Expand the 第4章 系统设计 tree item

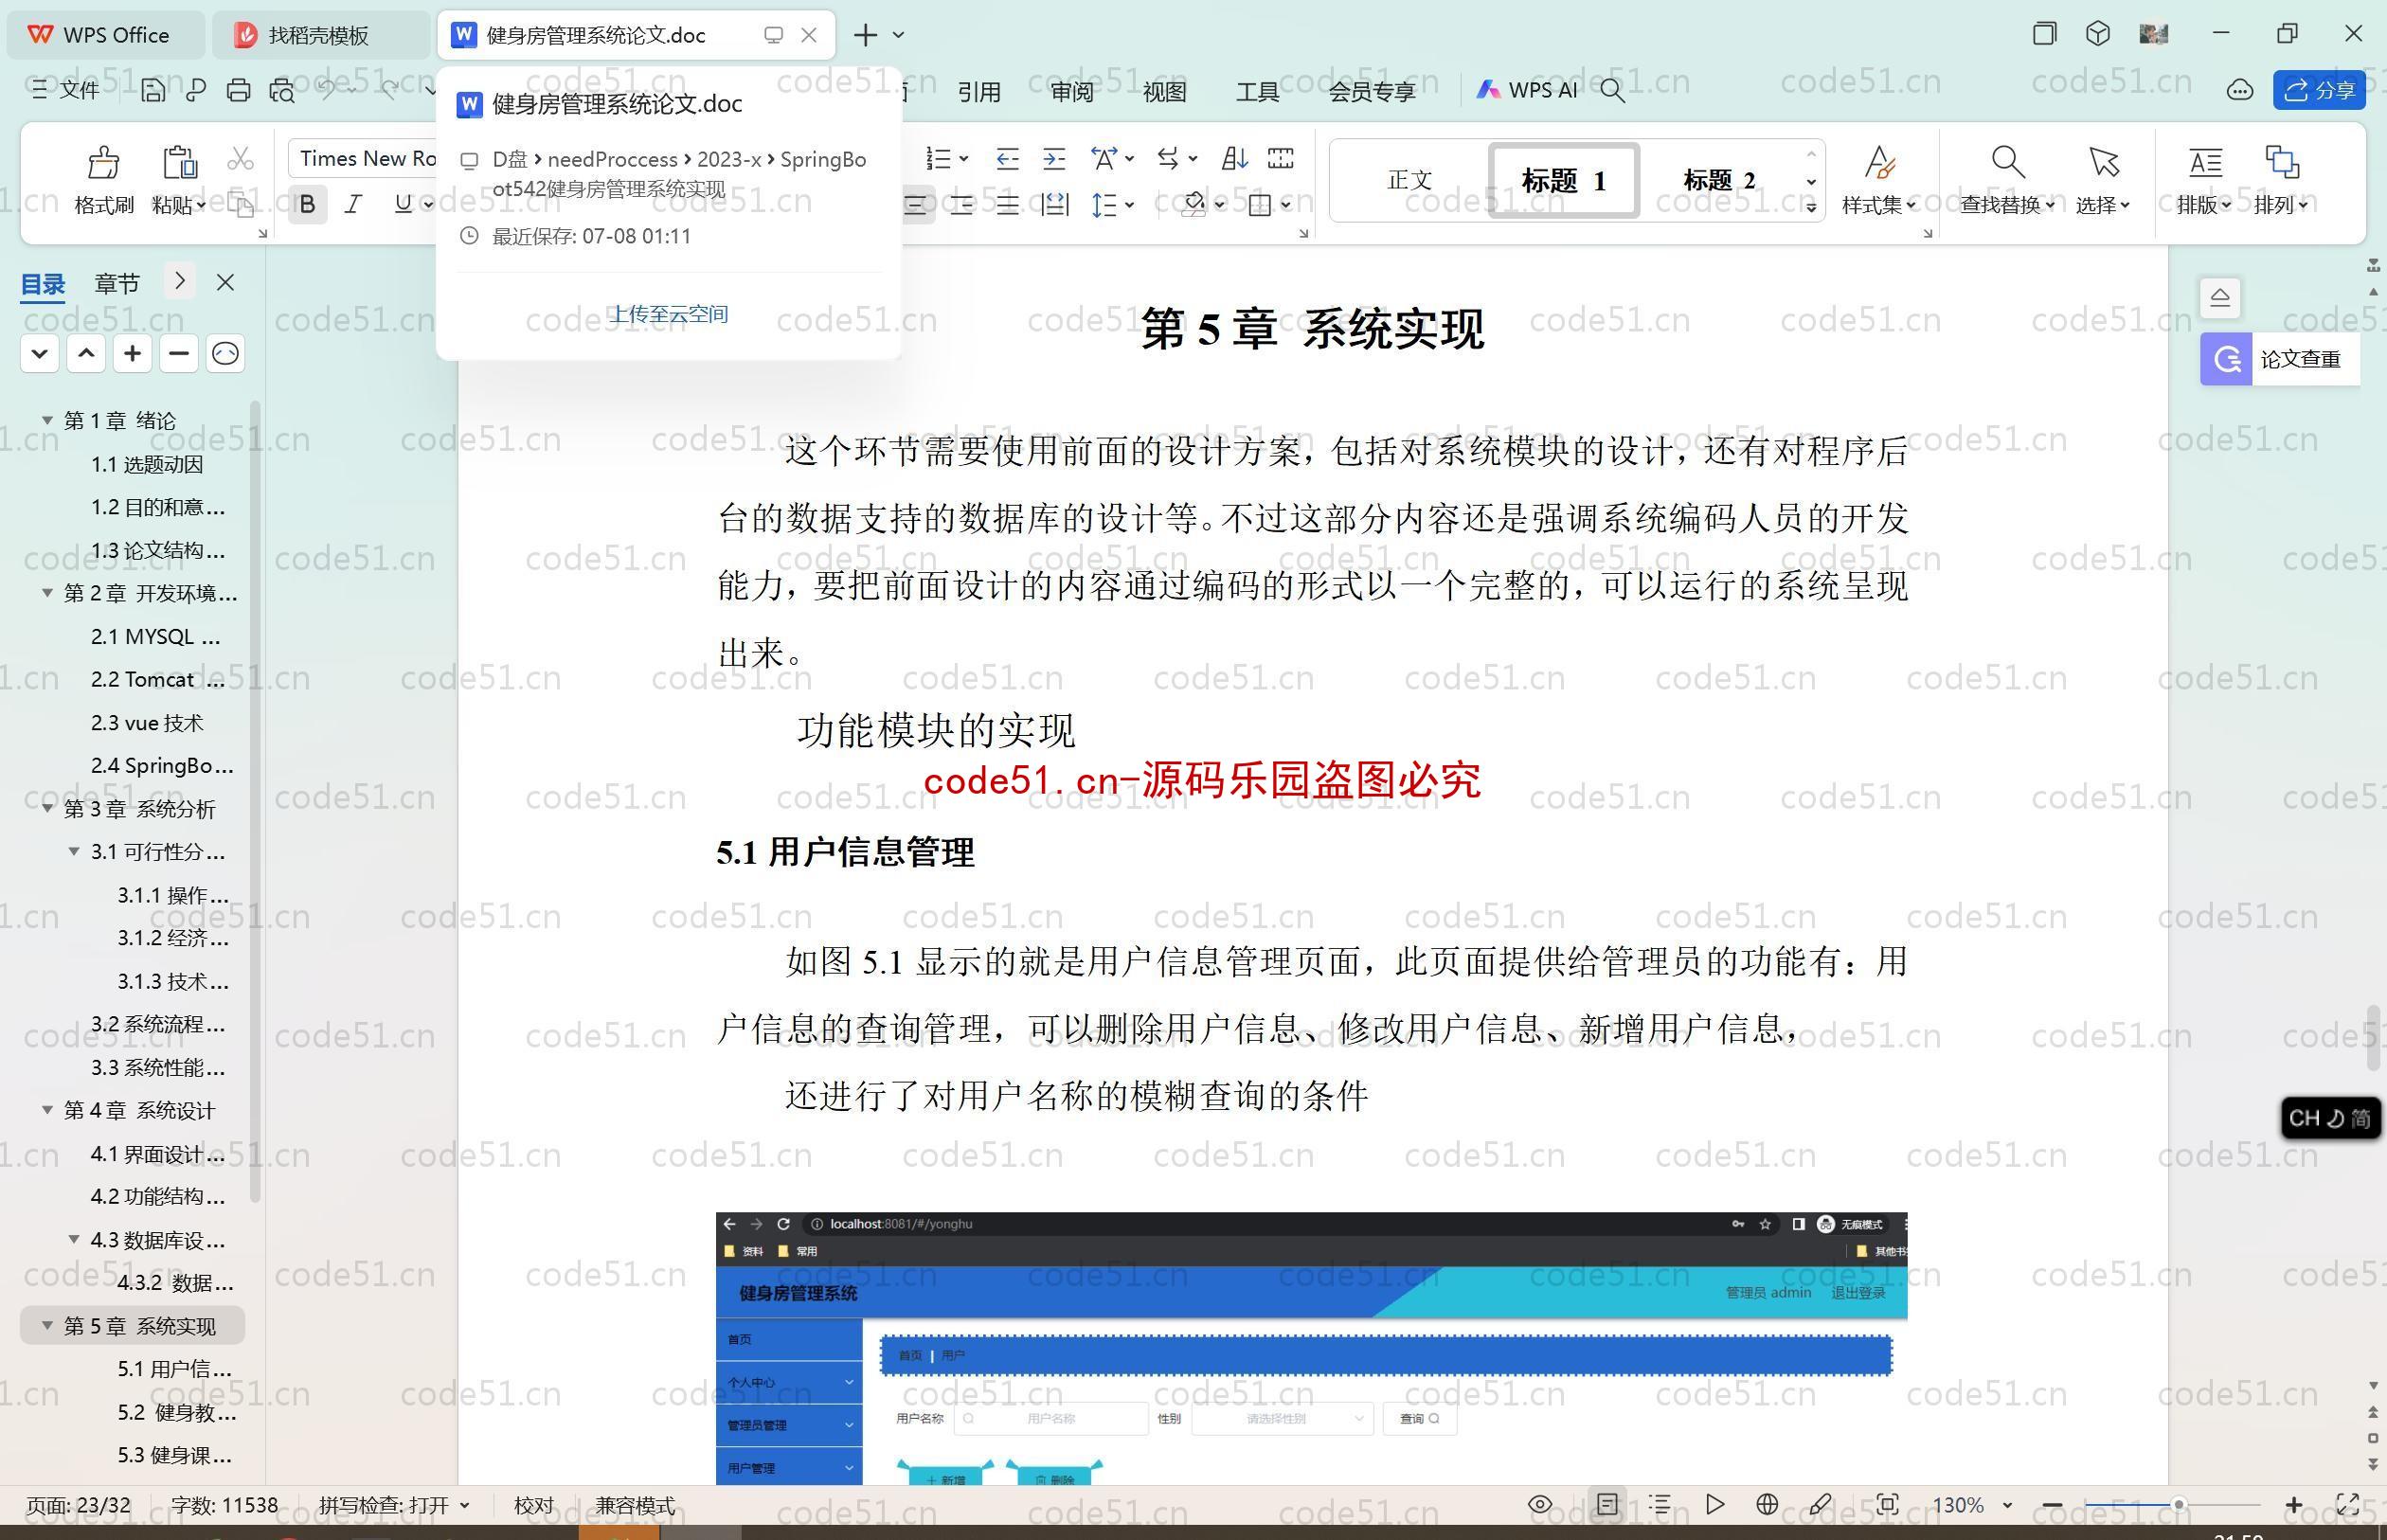click(47, 1110)
